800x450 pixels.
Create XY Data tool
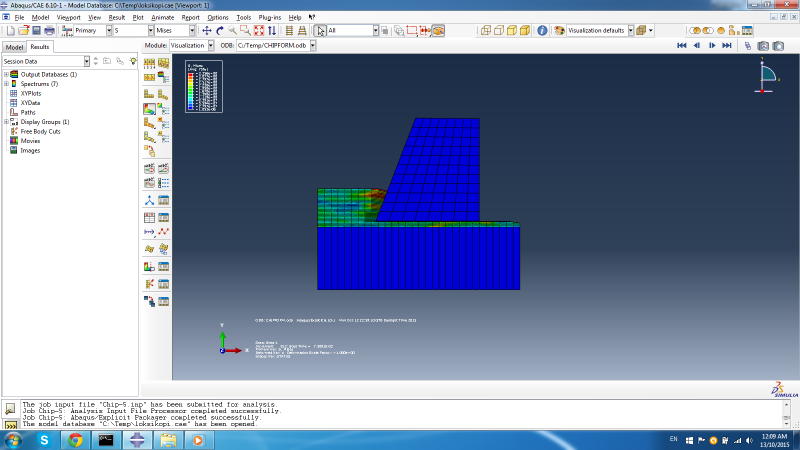coord(149,217)
